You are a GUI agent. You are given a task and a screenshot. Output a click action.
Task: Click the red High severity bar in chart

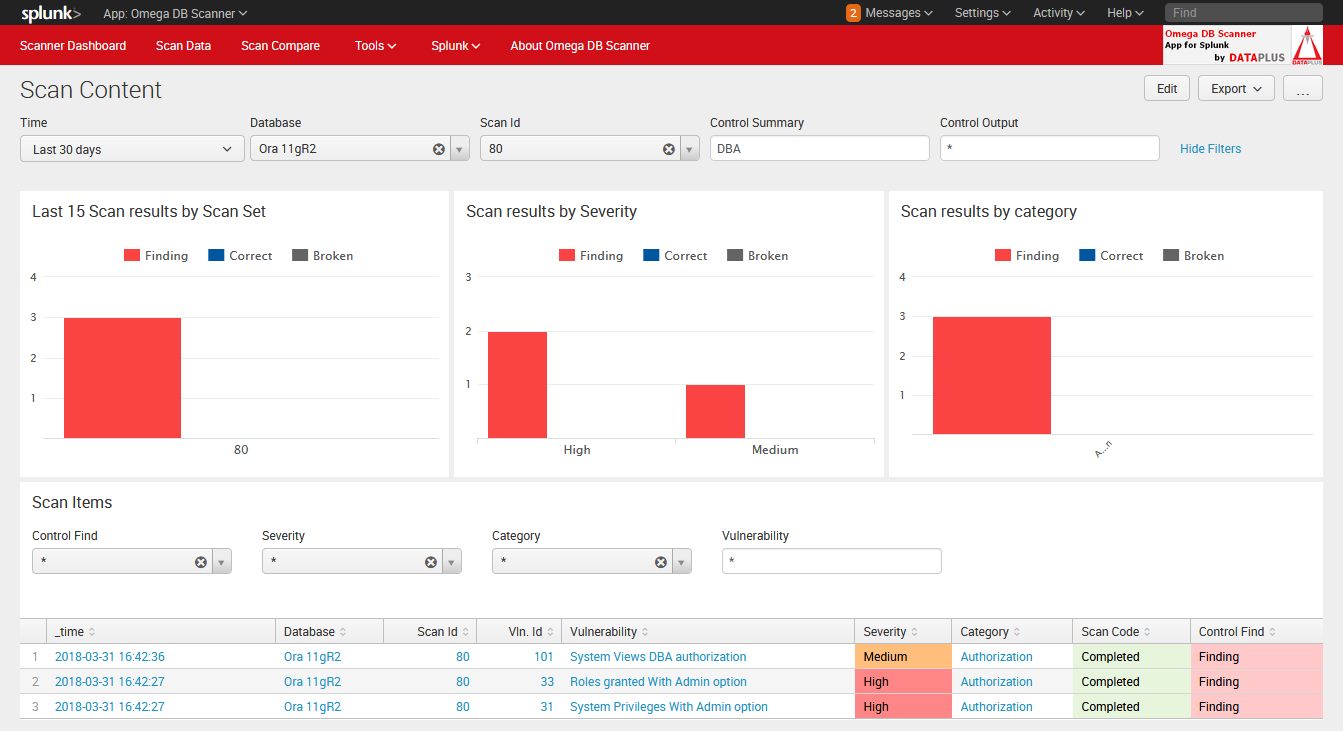pyautogui.click(x=517, y=385)
